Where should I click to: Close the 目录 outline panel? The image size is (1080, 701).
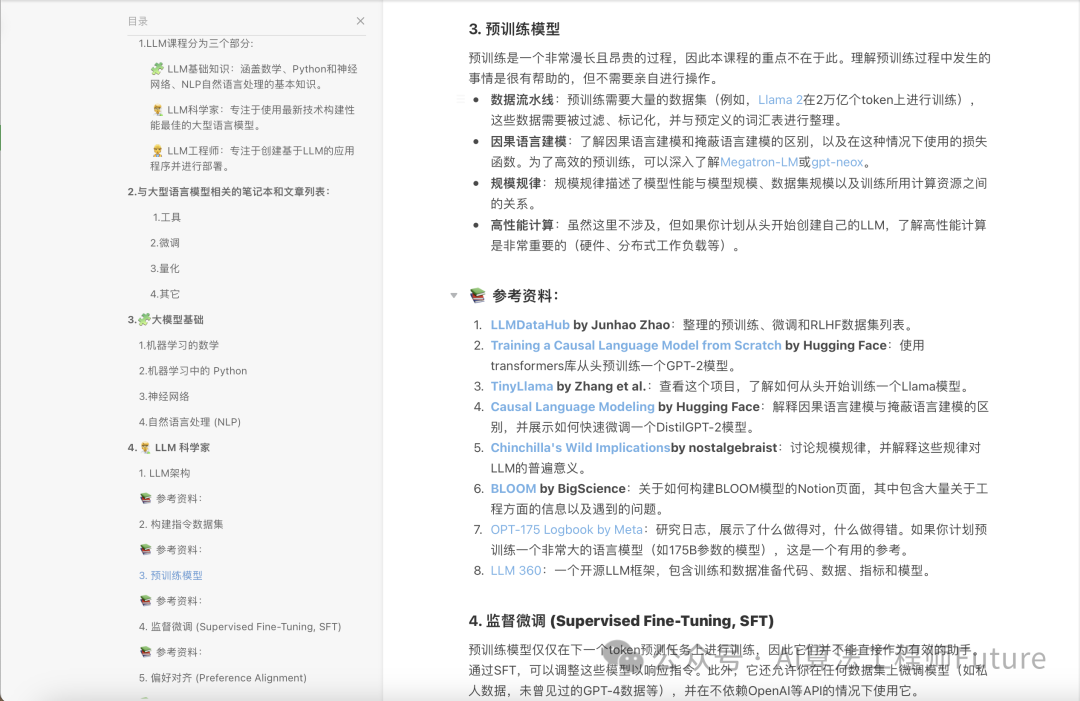[360, 21]
